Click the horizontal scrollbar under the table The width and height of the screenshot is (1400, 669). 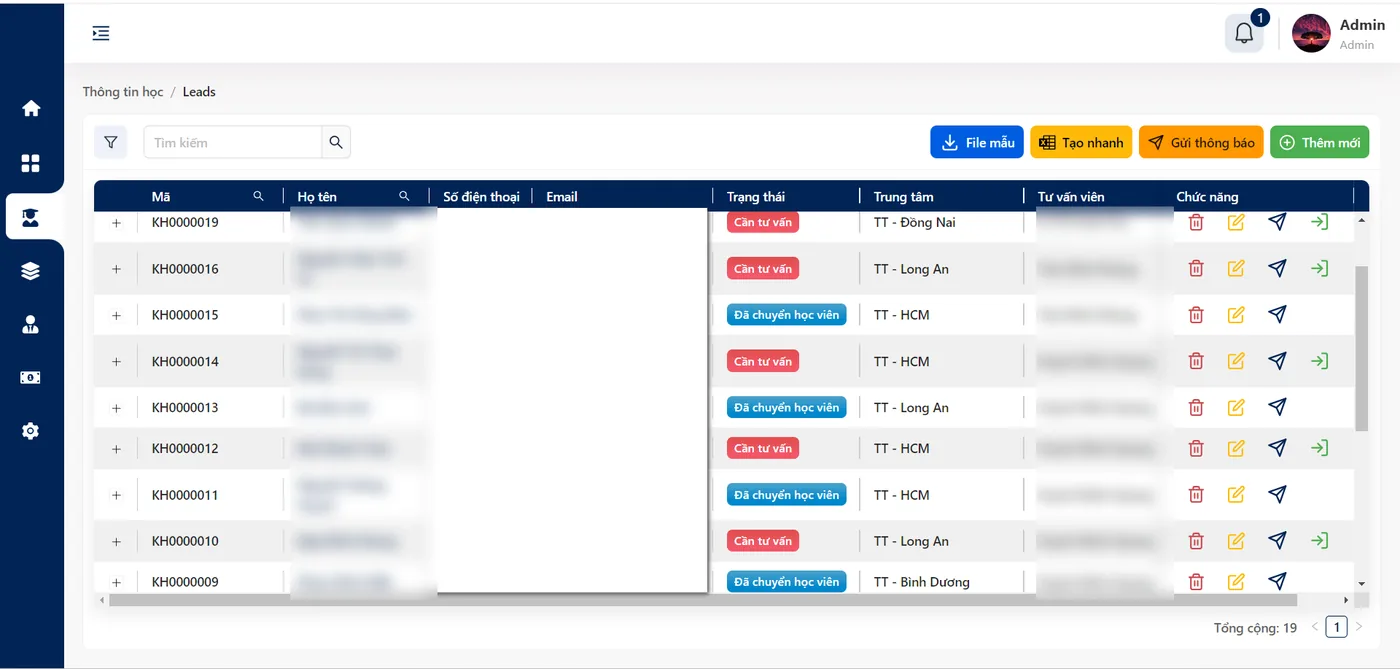tap(703, 600)
